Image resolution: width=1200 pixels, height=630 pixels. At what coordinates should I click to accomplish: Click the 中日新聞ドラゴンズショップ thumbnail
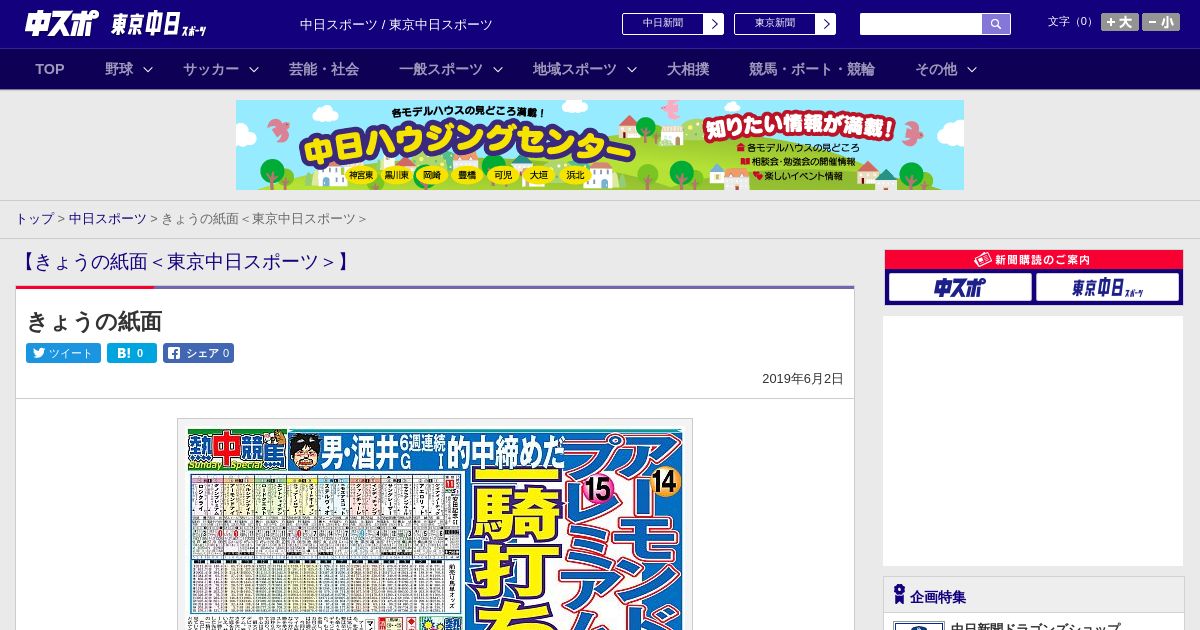pyautogui.click(x=919, y=626)
